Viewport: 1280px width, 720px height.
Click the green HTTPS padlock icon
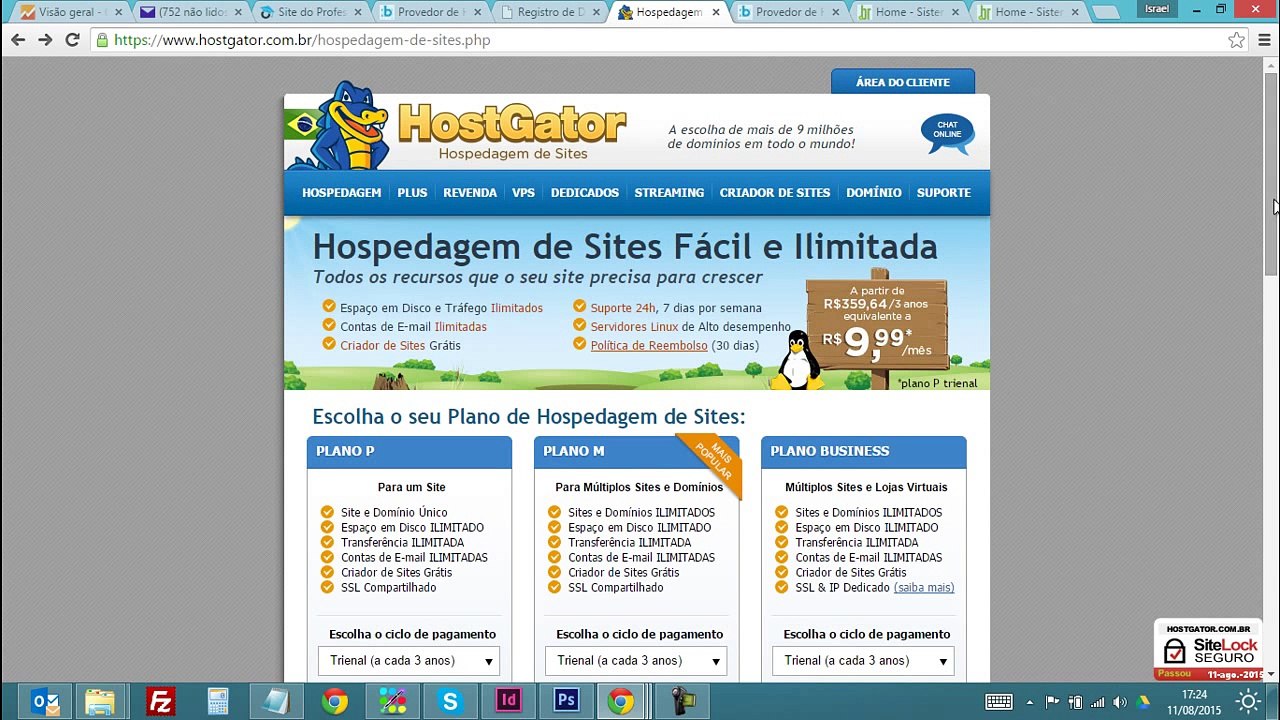click(x=102, y=40)
